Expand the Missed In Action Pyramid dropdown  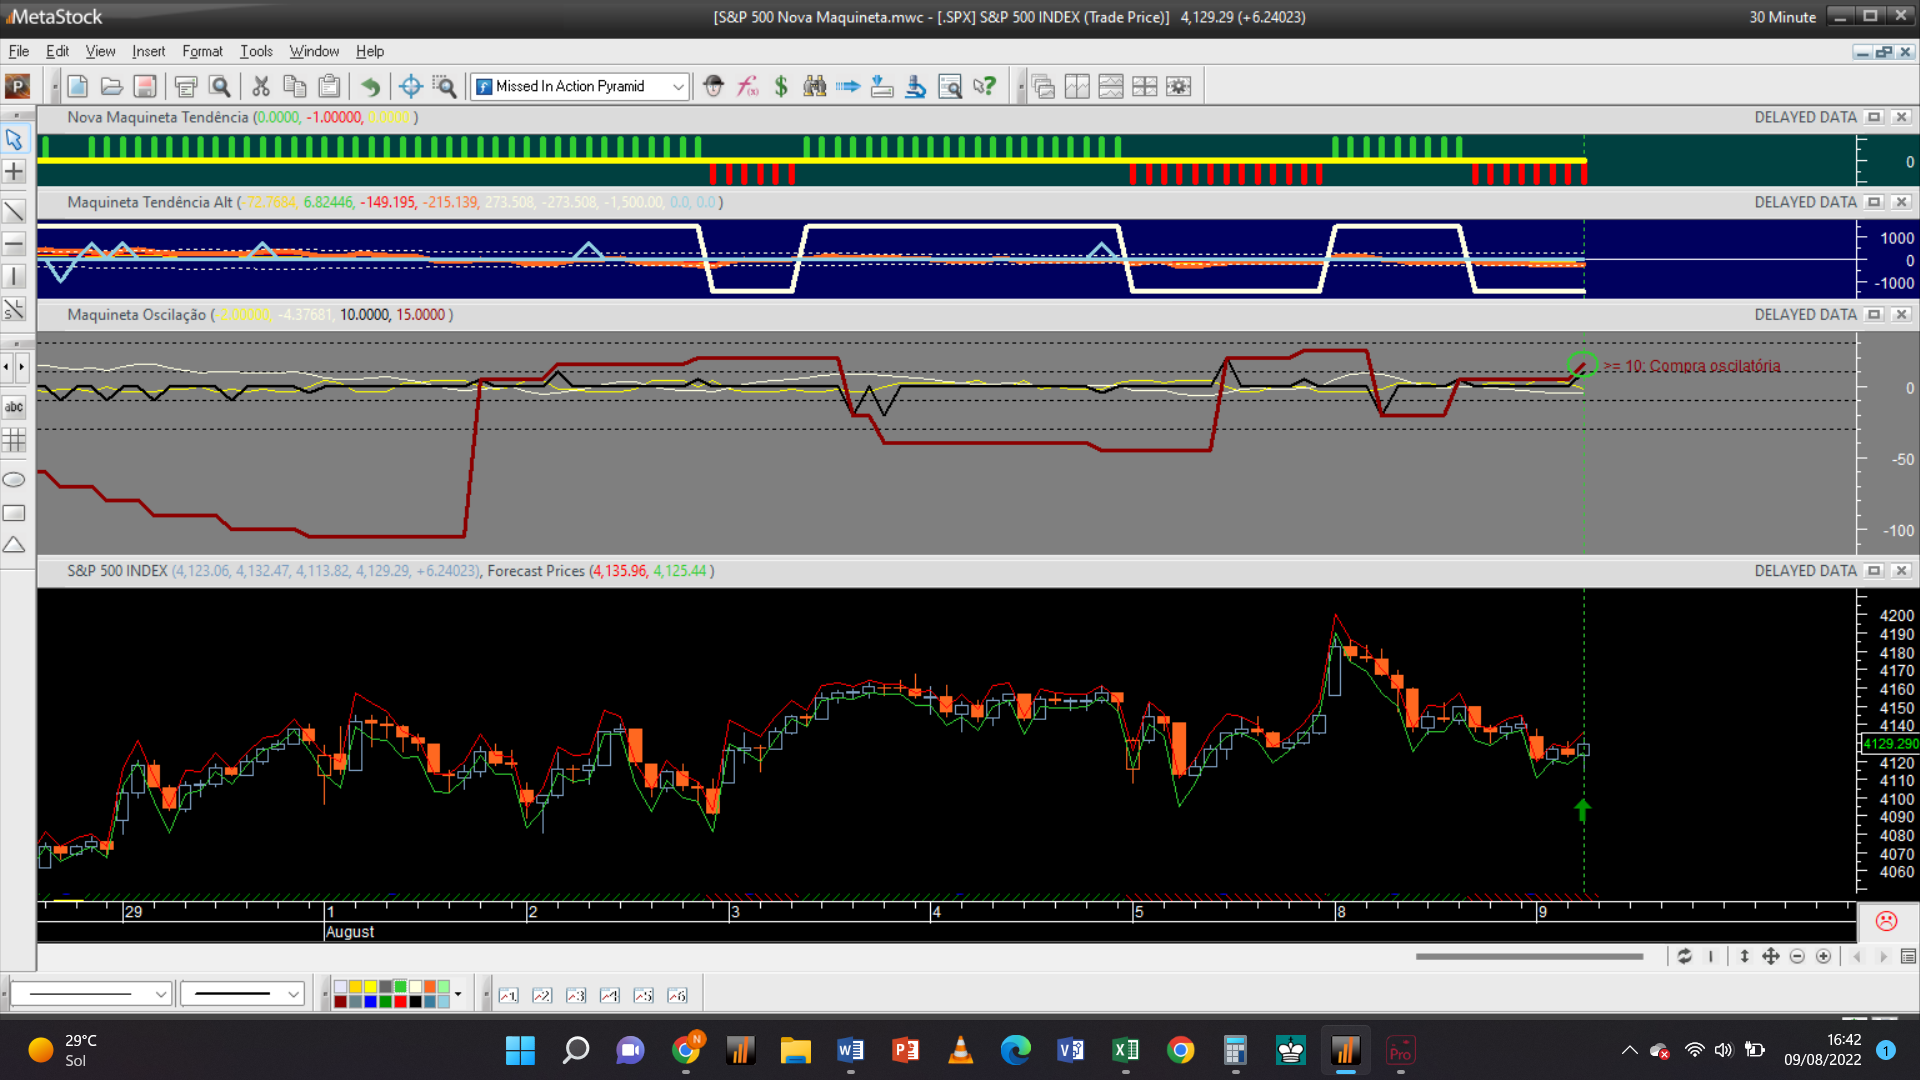678,87
